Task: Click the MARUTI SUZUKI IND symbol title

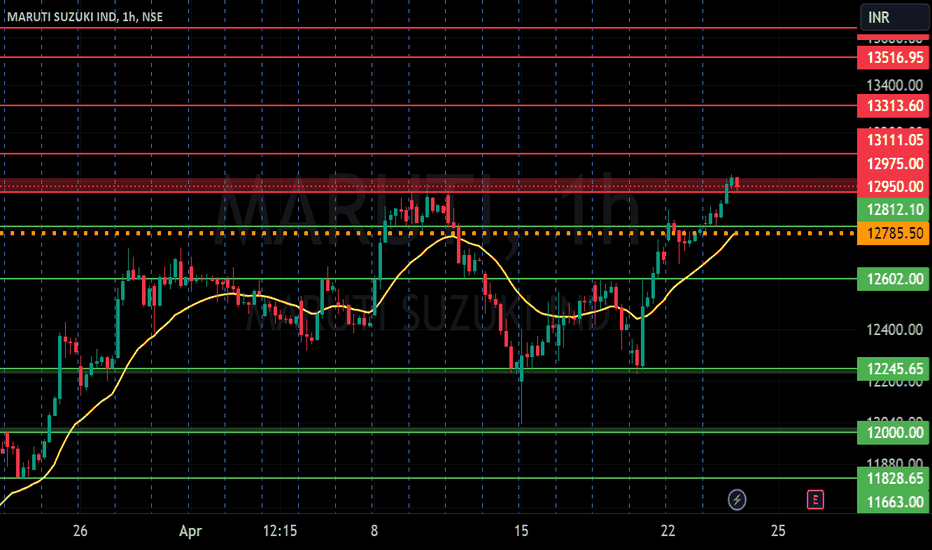Action: [x=85, y=17]
